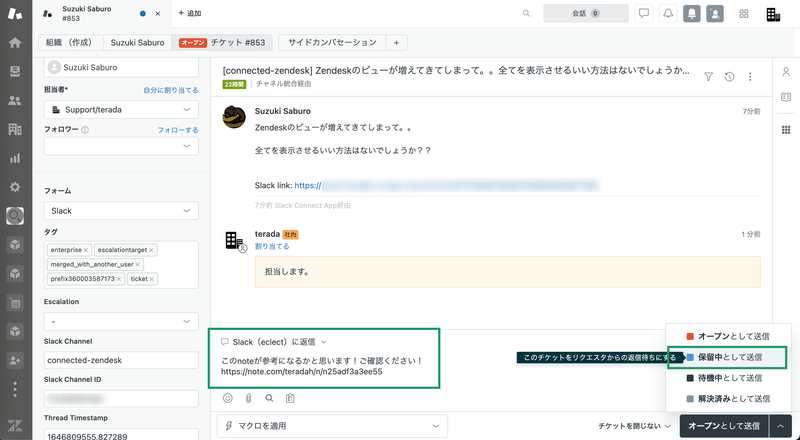This screenshot has height=440, width=800.
Task: Add a new tab with 追加
Action: 190,13
